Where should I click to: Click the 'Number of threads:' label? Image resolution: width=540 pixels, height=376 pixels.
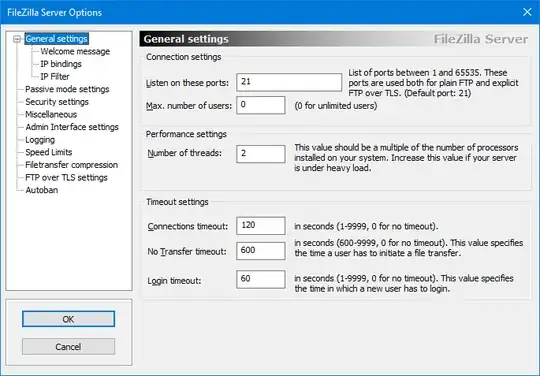(185, 153)
